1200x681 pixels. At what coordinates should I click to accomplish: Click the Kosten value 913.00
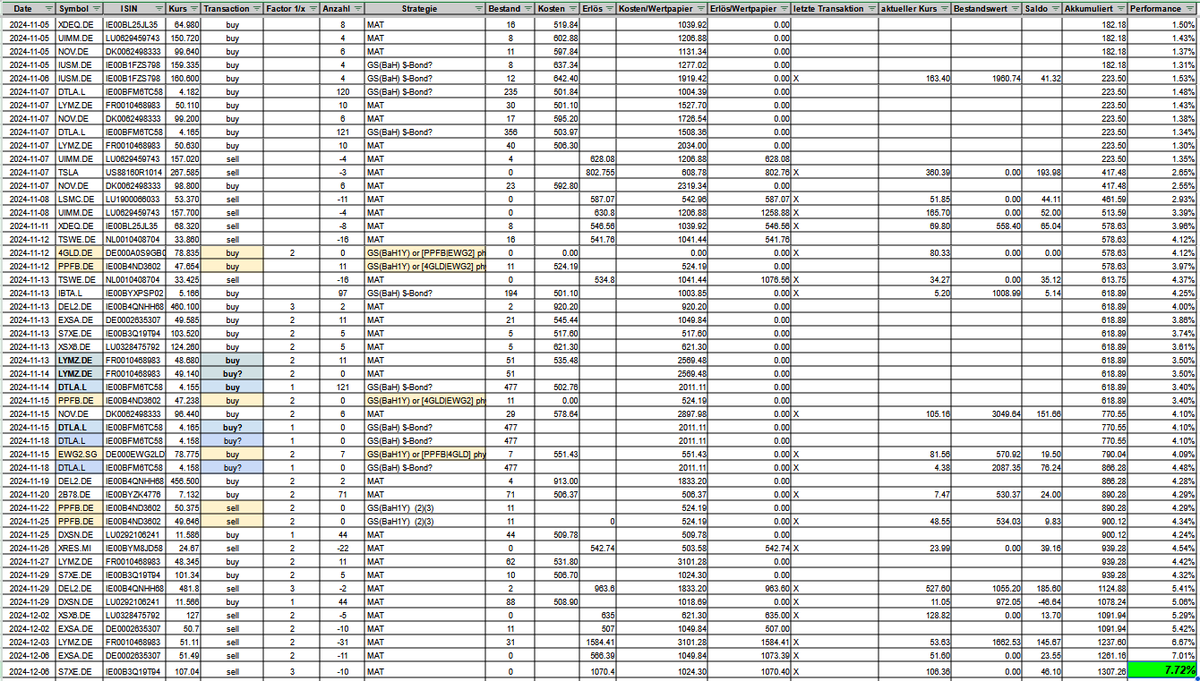point(565,480)
